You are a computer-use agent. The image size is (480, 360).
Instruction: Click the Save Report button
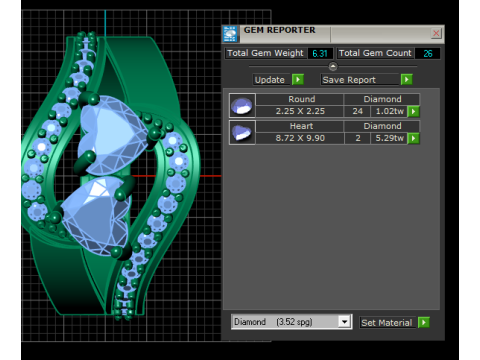tap(360, 80)
